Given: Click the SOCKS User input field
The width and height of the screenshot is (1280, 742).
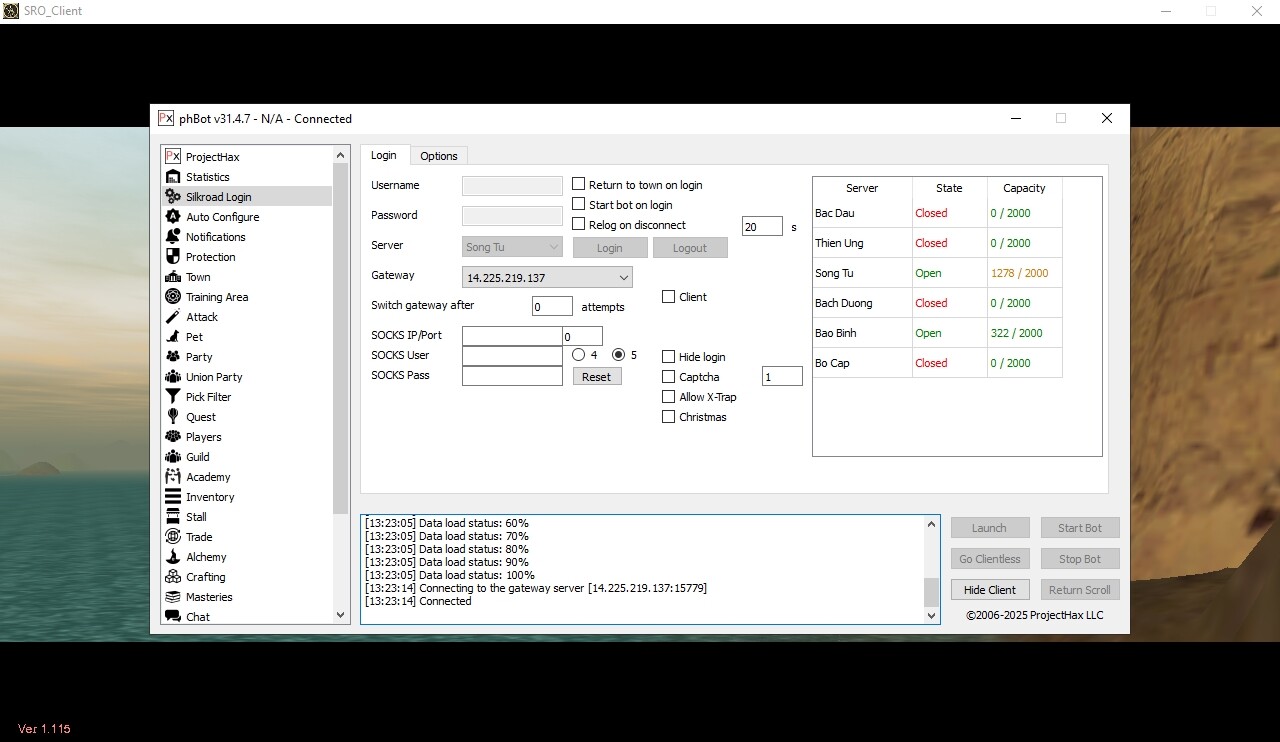Looking at the screenshot, I should 512,356.
